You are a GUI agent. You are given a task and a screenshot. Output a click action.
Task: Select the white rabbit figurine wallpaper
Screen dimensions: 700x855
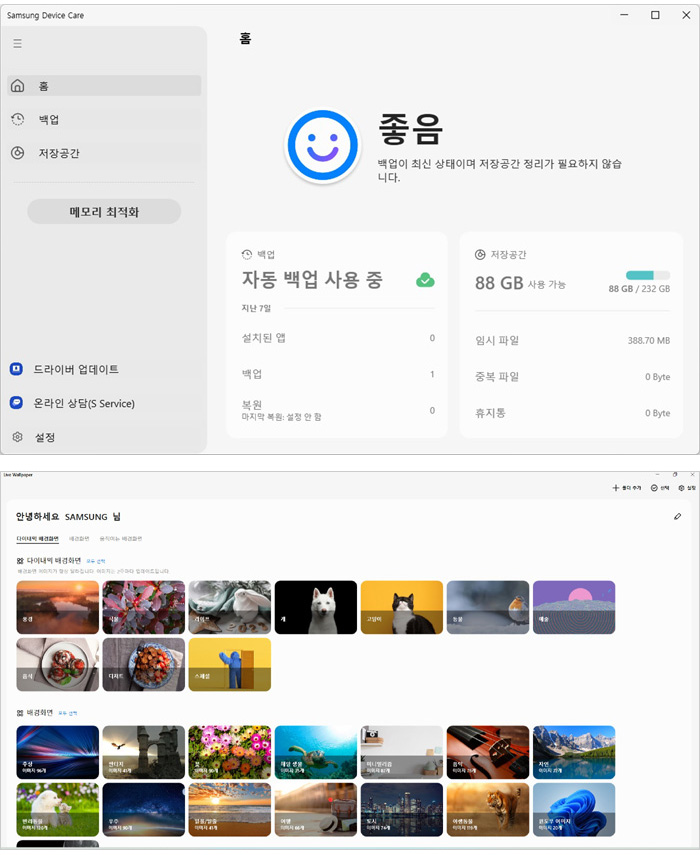[x=230, y=607]
